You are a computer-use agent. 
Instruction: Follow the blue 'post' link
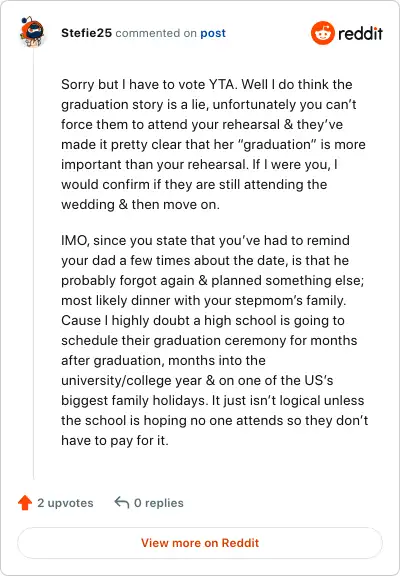pos(213,33)
